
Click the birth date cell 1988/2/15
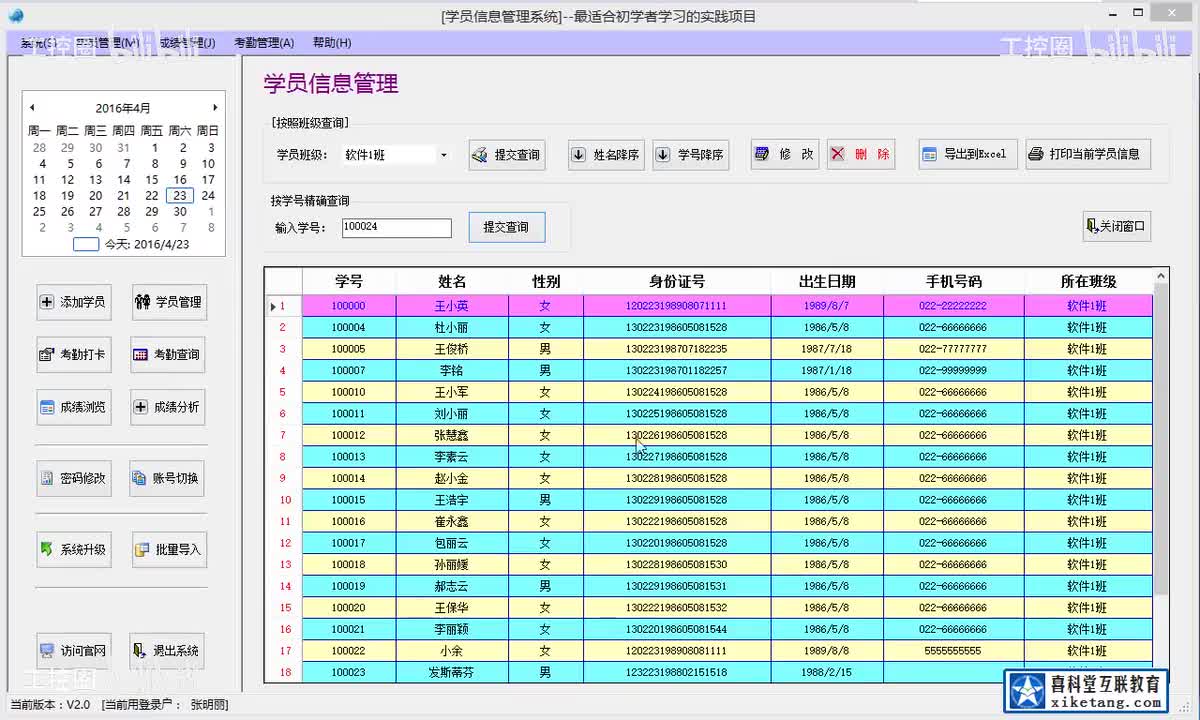pyautogui.click(x=827, y=673)
